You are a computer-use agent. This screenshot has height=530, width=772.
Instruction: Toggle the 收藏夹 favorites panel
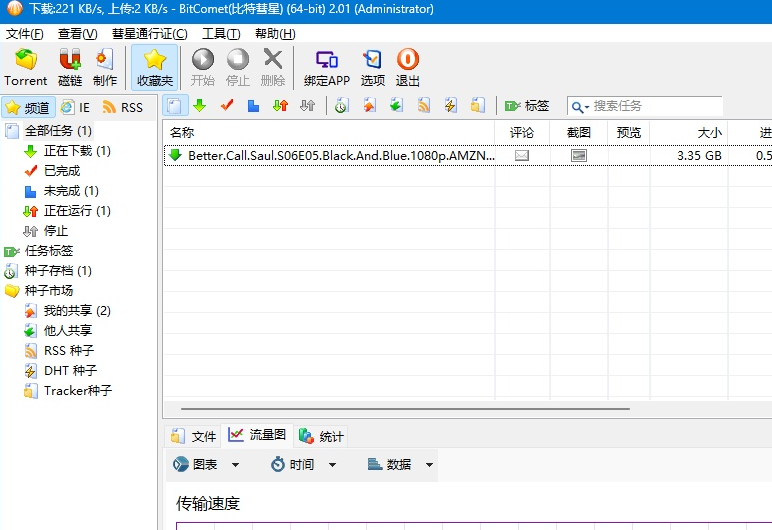point(155,67)
